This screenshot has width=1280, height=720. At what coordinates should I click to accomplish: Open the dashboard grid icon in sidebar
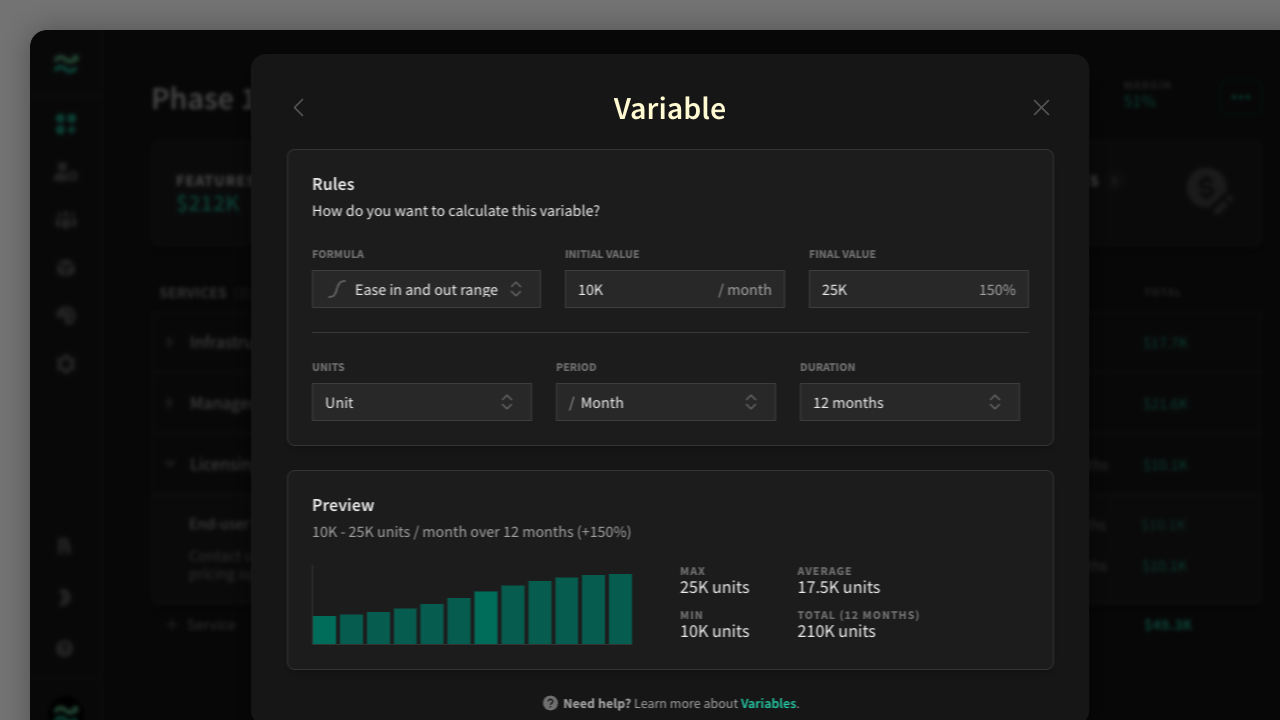(x=66, y=124)
